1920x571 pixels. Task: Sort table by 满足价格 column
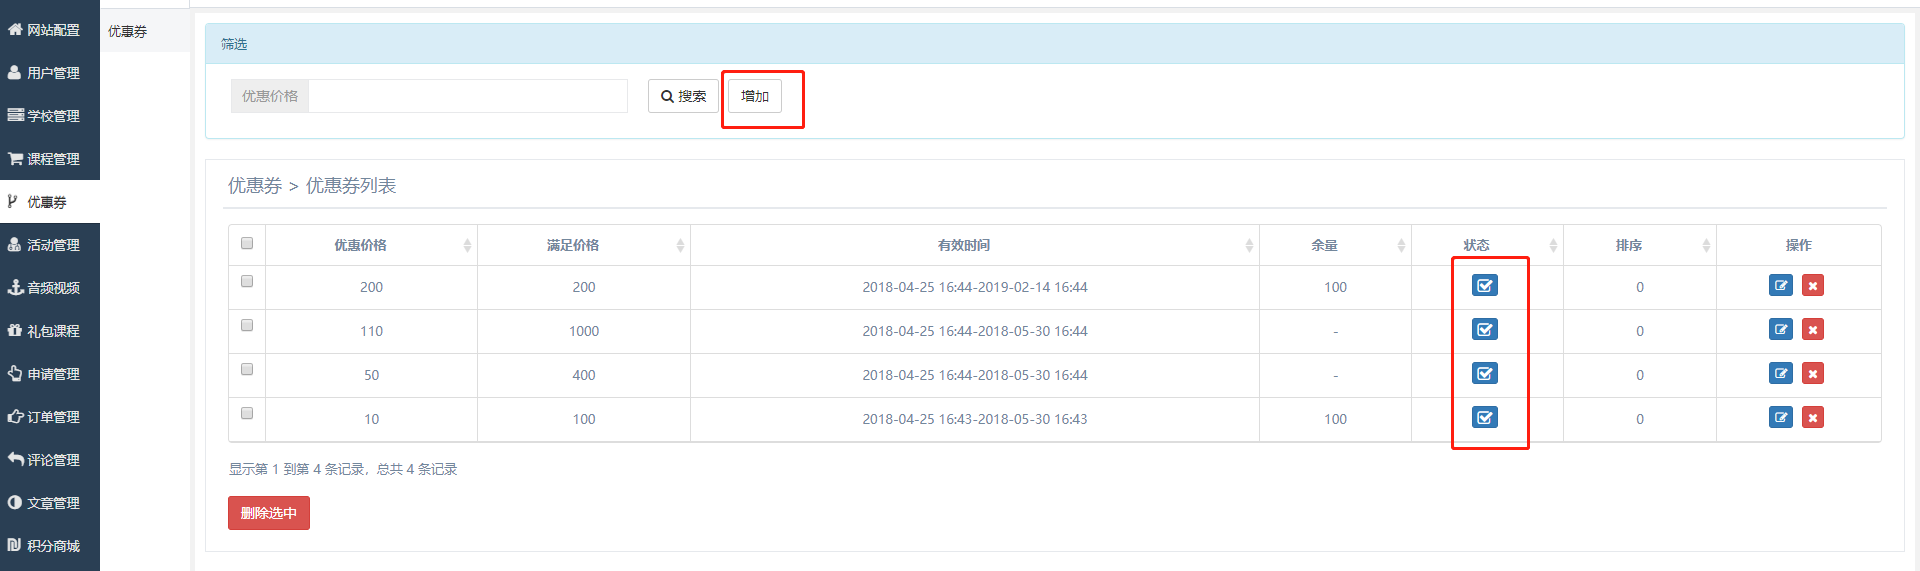click(x=584, y=245)
